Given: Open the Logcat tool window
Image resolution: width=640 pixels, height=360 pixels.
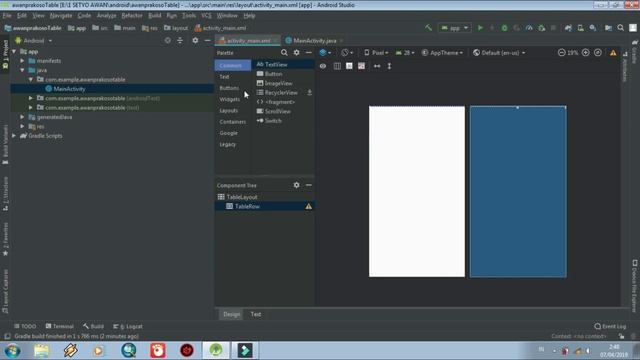Looking at the screenshot, I should point(128,327).
